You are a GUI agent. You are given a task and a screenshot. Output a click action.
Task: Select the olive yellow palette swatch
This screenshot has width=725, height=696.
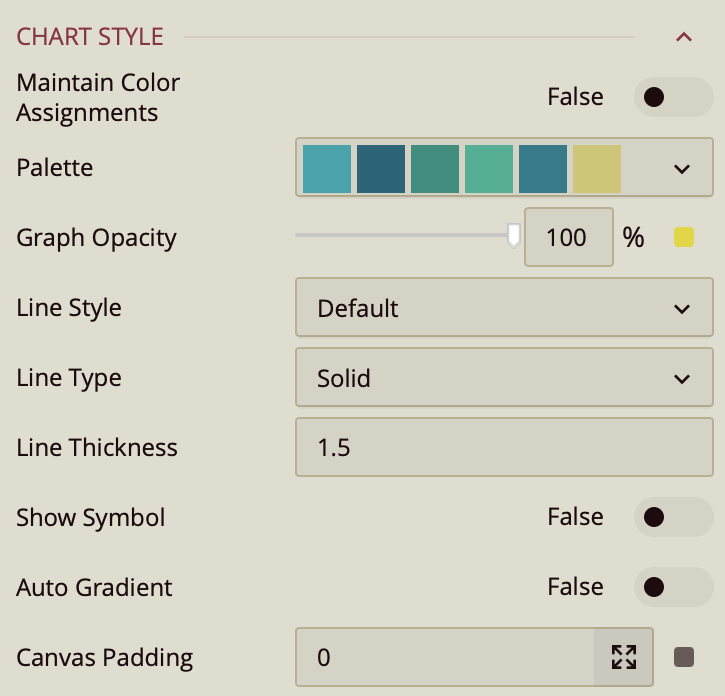tap(597, 168)
